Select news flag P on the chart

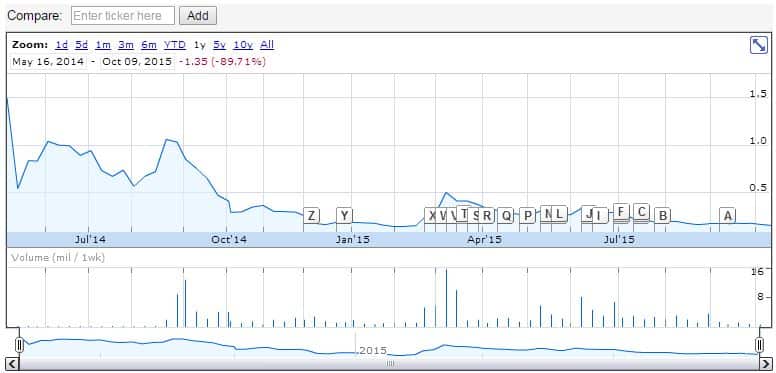(x=528, y=216)
